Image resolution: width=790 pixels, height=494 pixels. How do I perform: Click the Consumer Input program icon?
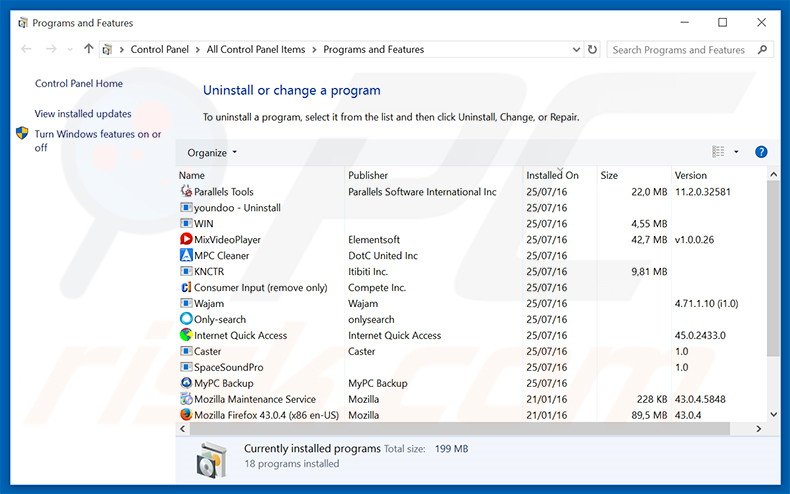coord(186,287)
